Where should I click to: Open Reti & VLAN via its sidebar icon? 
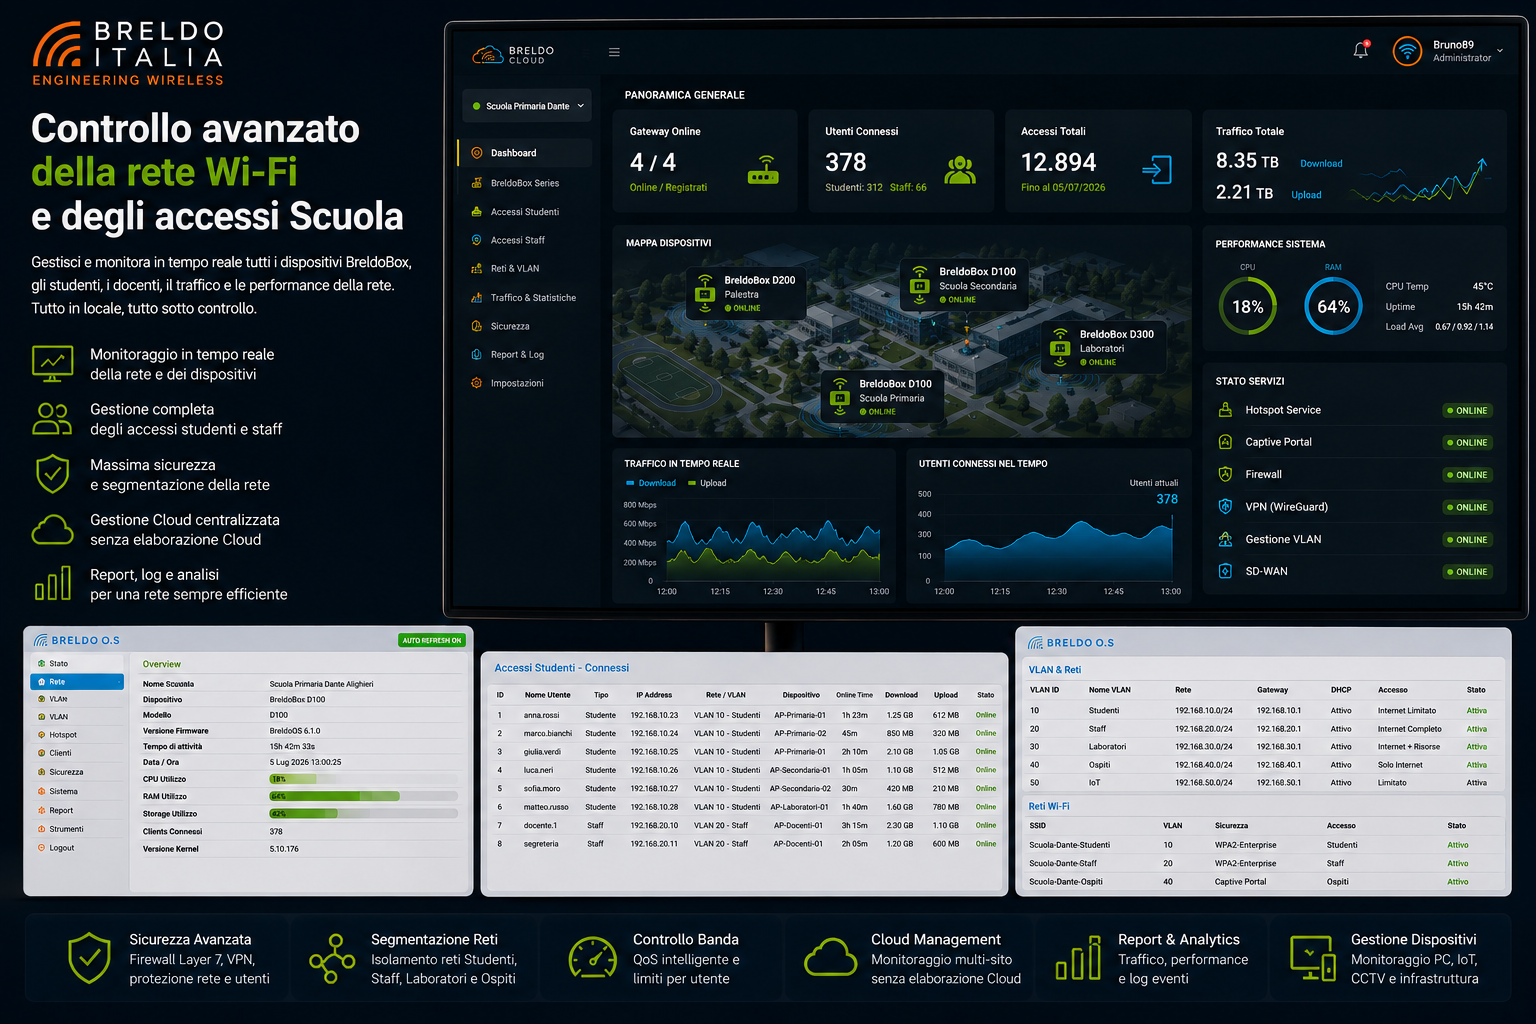(x=477, y=268)
